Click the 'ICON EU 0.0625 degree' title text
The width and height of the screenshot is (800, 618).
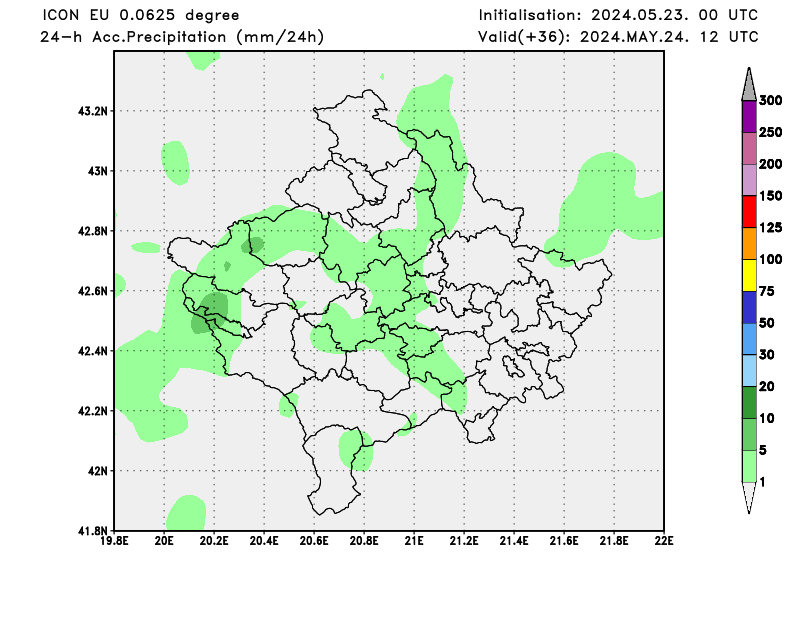point(140,15)
